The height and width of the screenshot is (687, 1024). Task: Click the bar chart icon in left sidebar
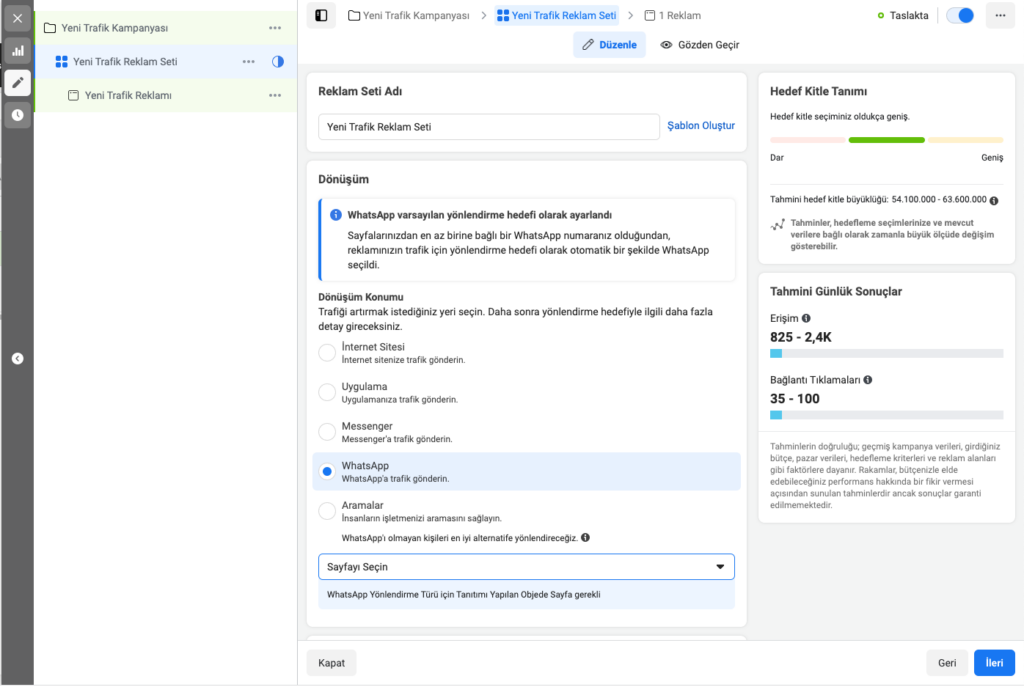coord(17,50)
